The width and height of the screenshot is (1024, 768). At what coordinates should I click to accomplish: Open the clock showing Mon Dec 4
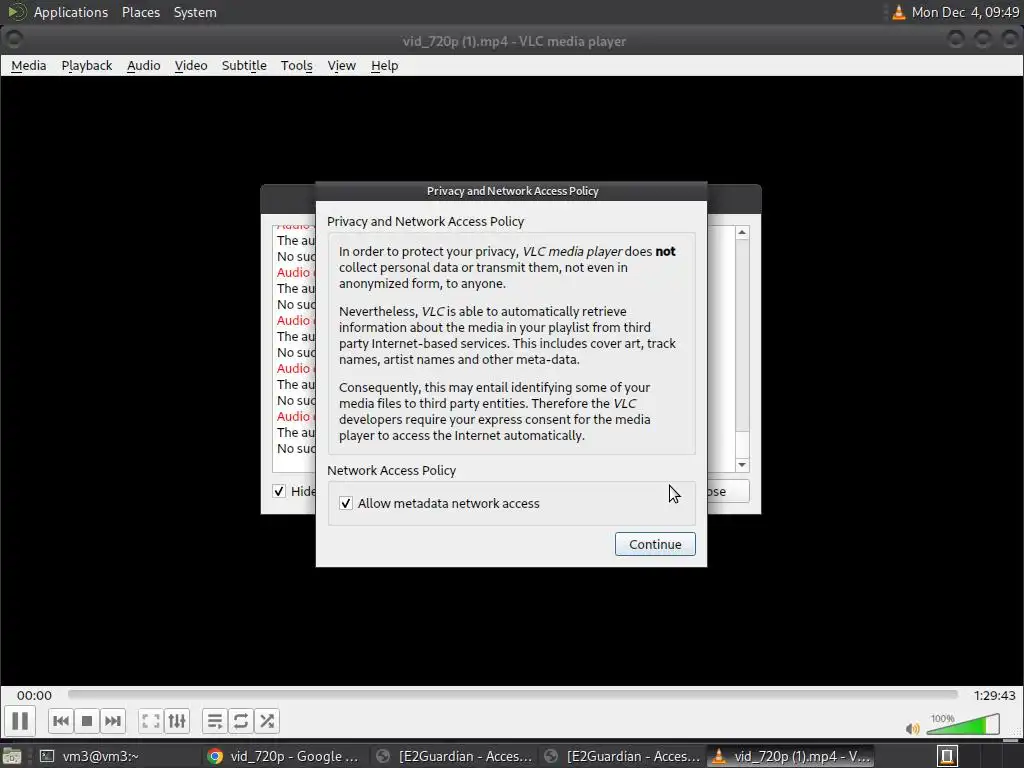965,12
